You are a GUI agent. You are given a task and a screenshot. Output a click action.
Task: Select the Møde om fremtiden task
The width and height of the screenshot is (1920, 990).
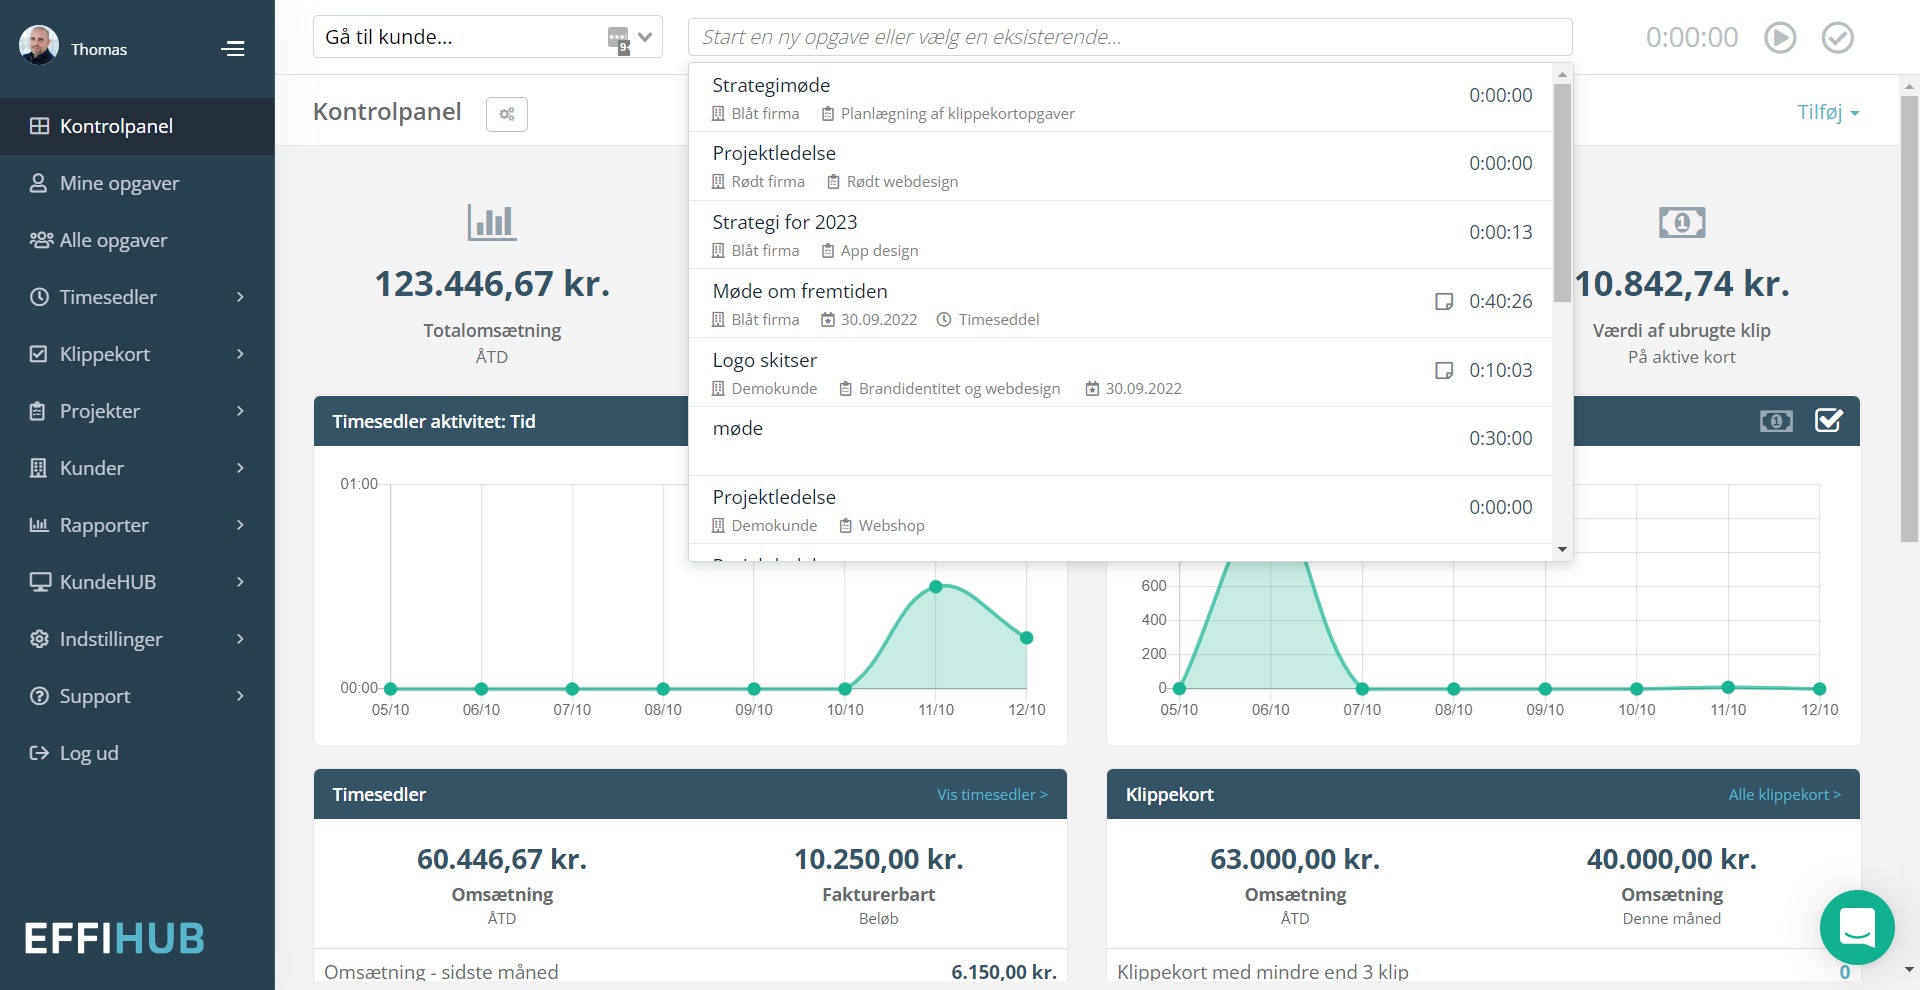pos(1121,304)
